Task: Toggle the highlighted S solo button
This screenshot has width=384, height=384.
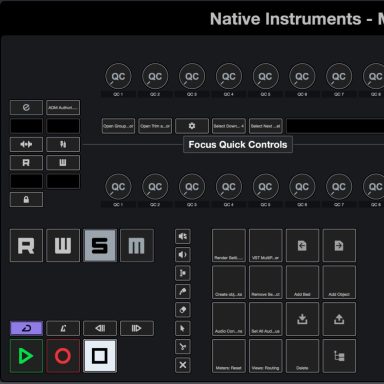Action: point(100,245)
